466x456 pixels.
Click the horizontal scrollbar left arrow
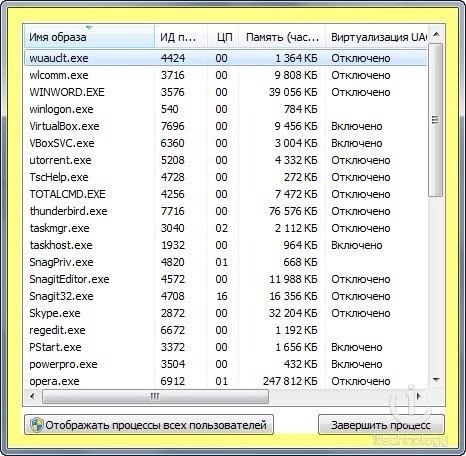(32, 396)
